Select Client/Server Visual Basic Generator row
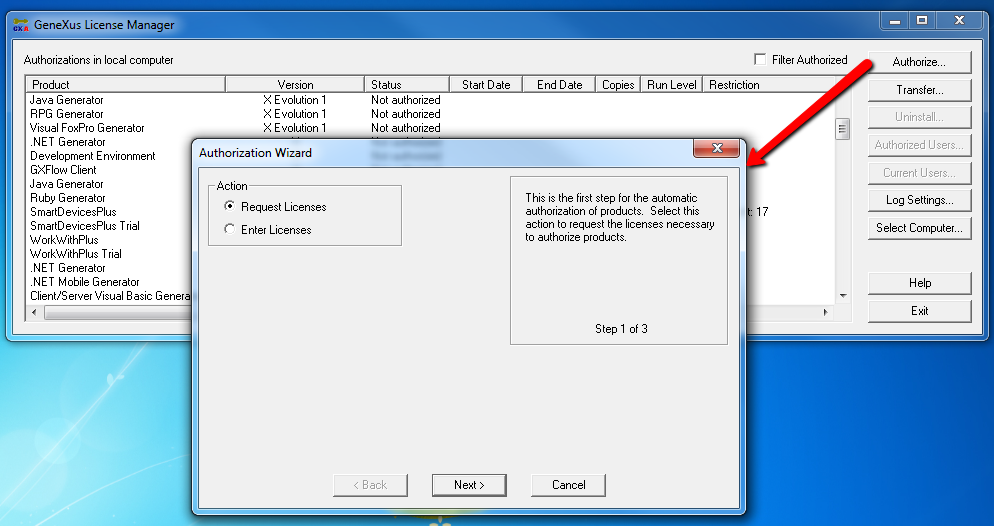Screen dimensions: 994x526 coord(110,295)
